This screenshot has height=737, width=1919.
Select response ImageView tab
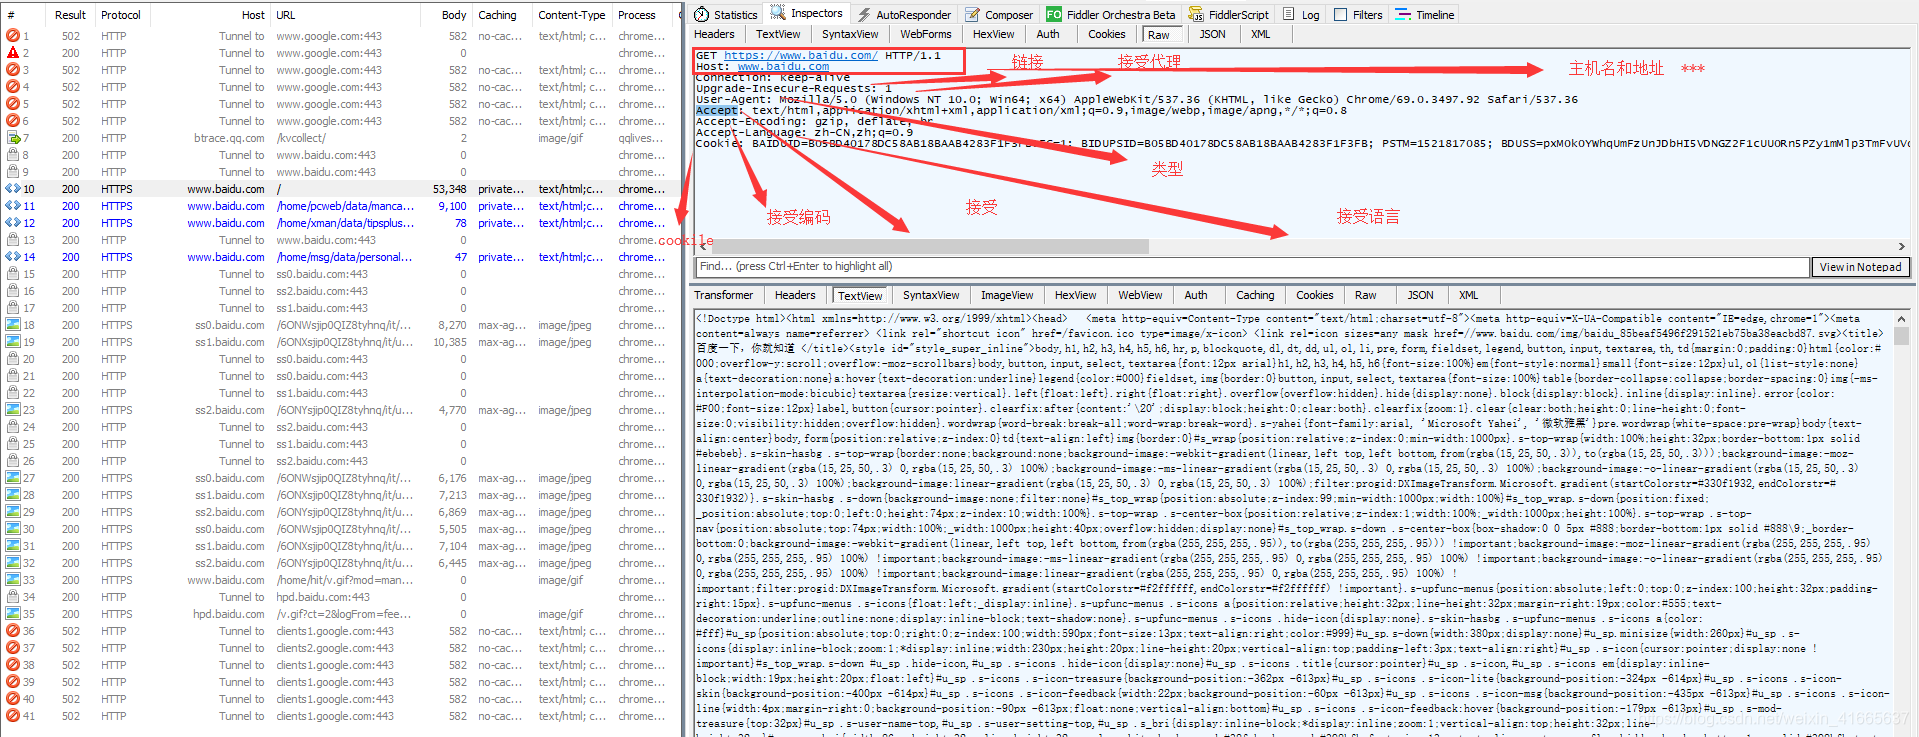[1007, 295]
